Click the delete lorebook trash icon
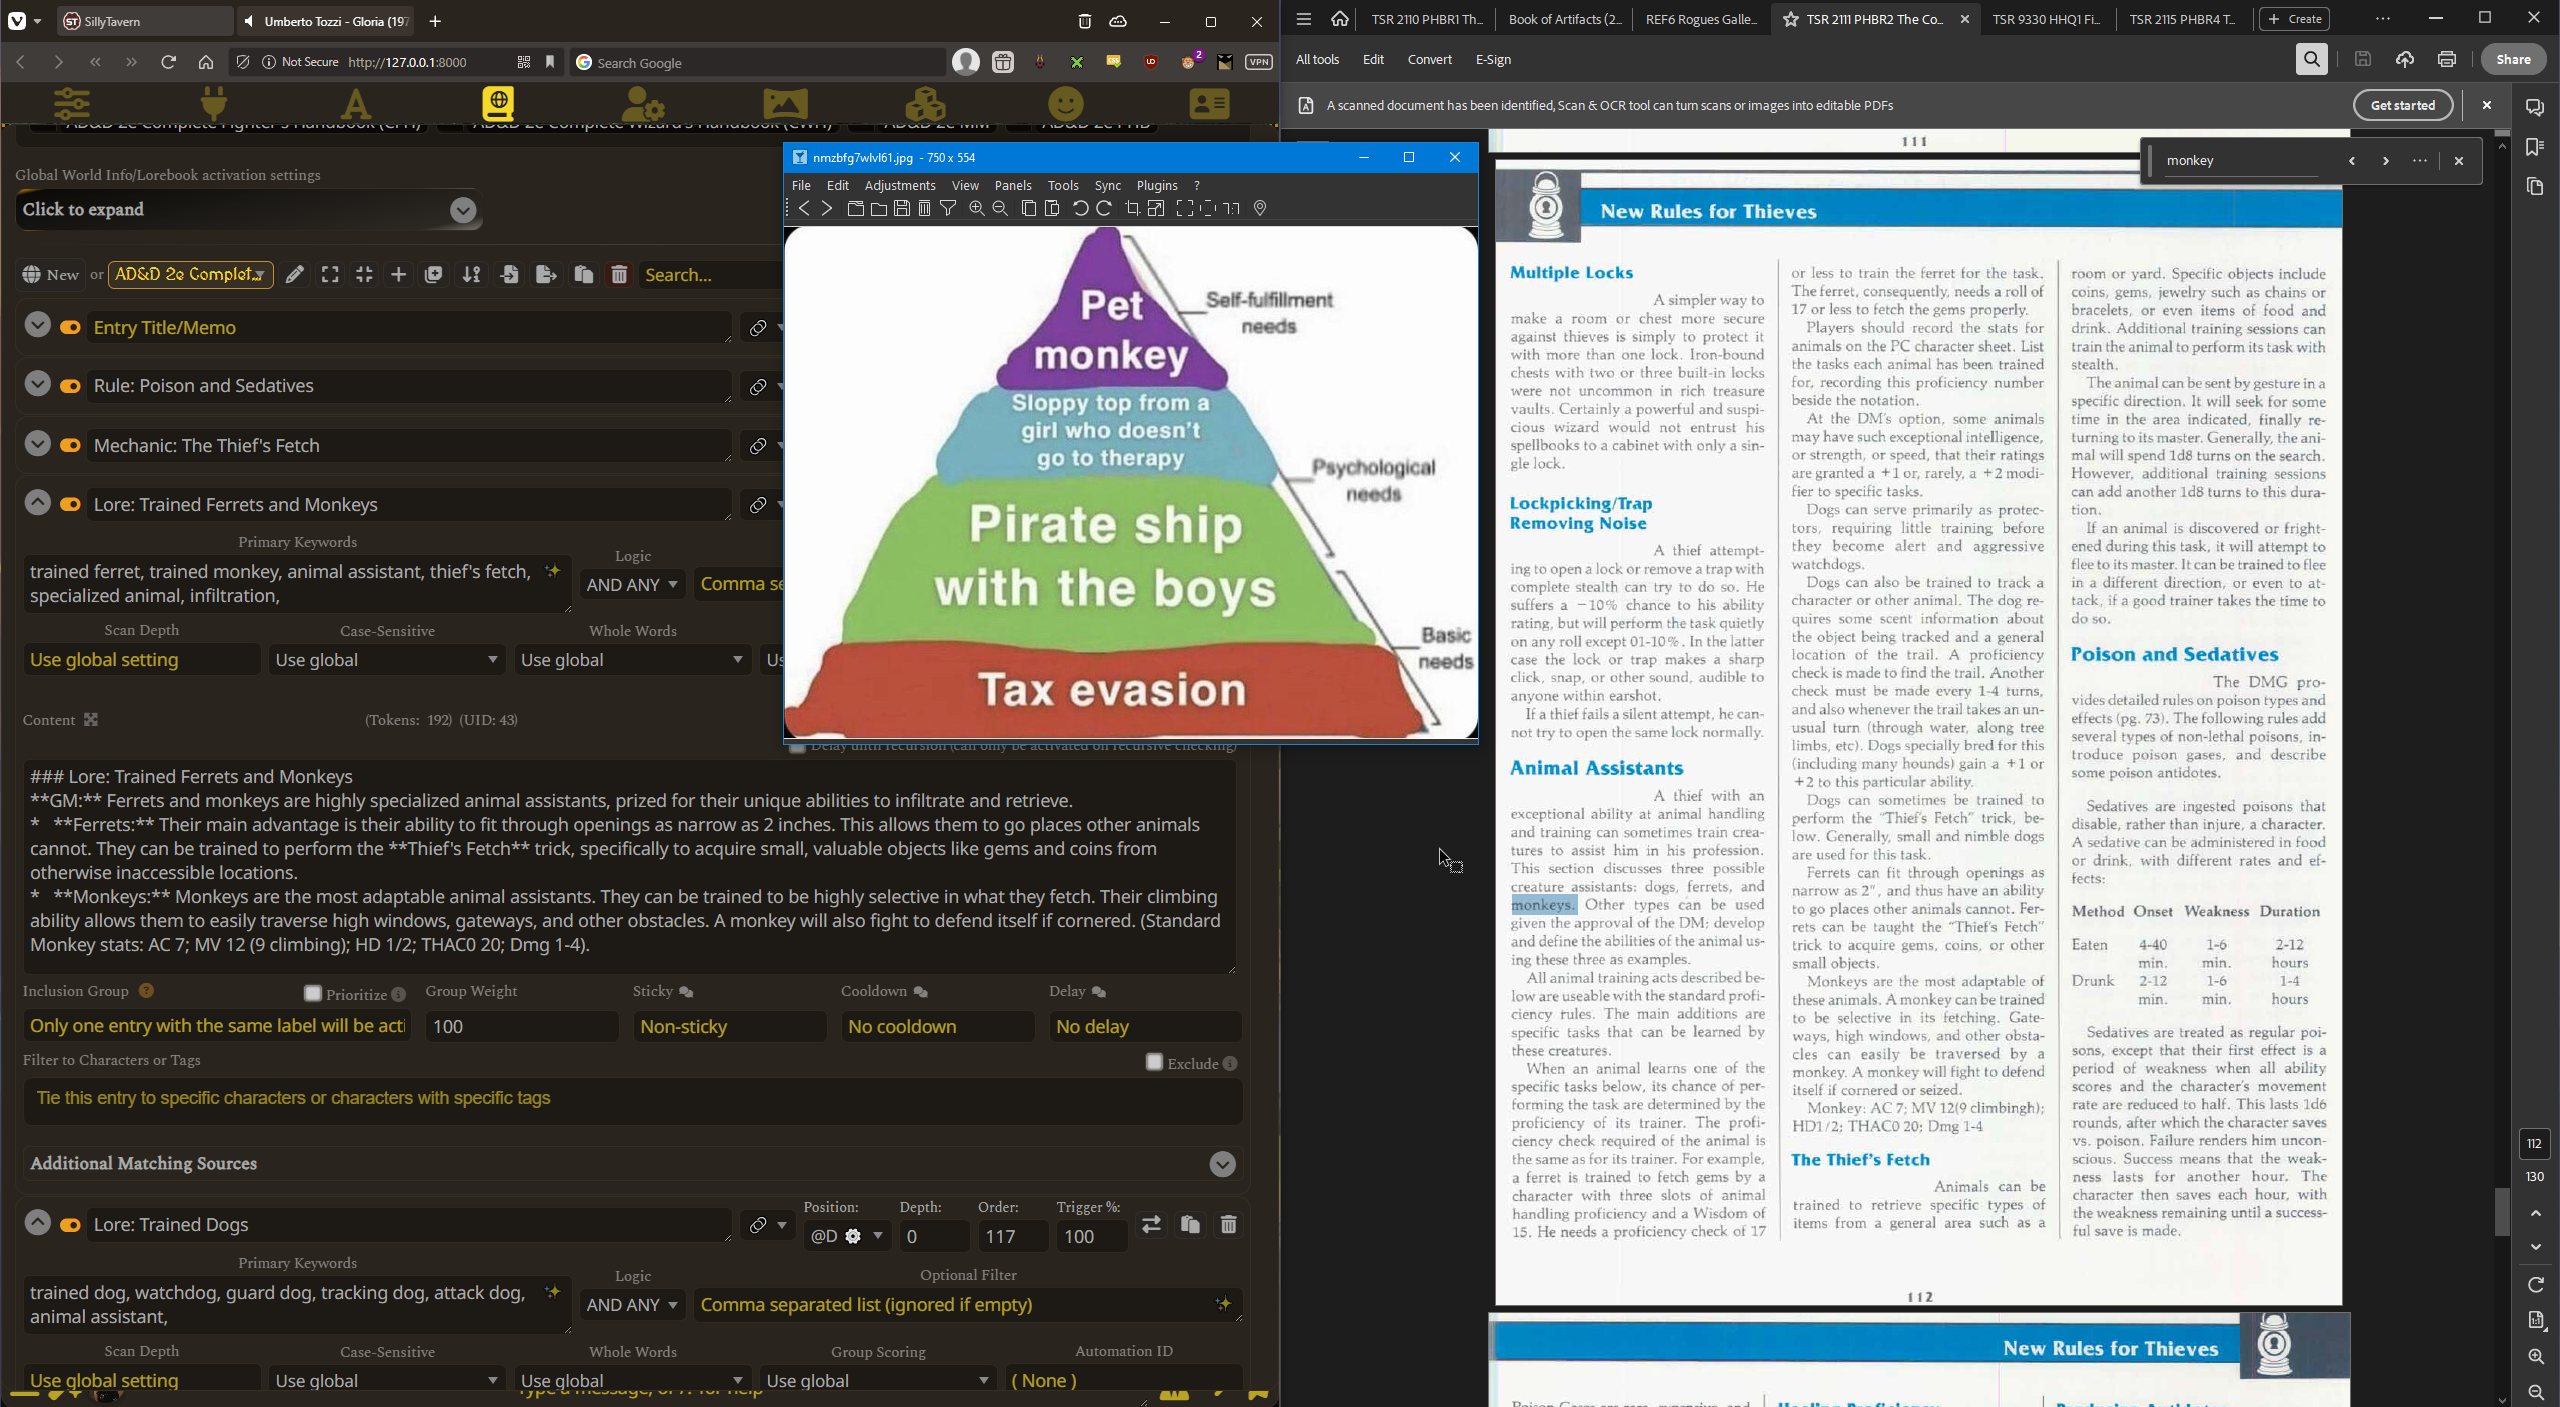This screenshot has width=2560, height=1407. pyautogui.click(x=619, y=275)
